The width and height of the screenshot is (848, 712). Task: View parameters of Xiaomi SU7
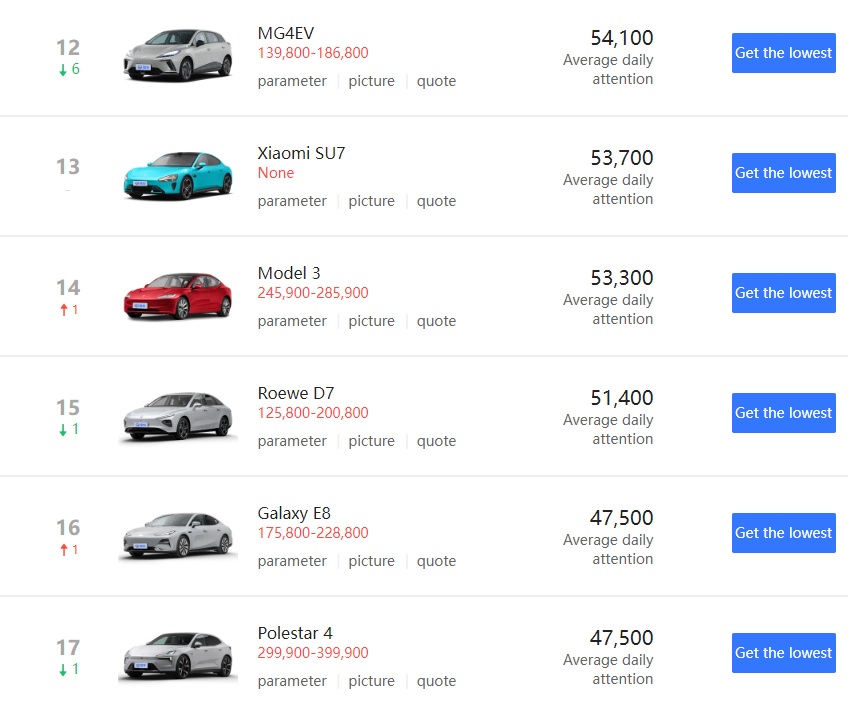[292, 201]
